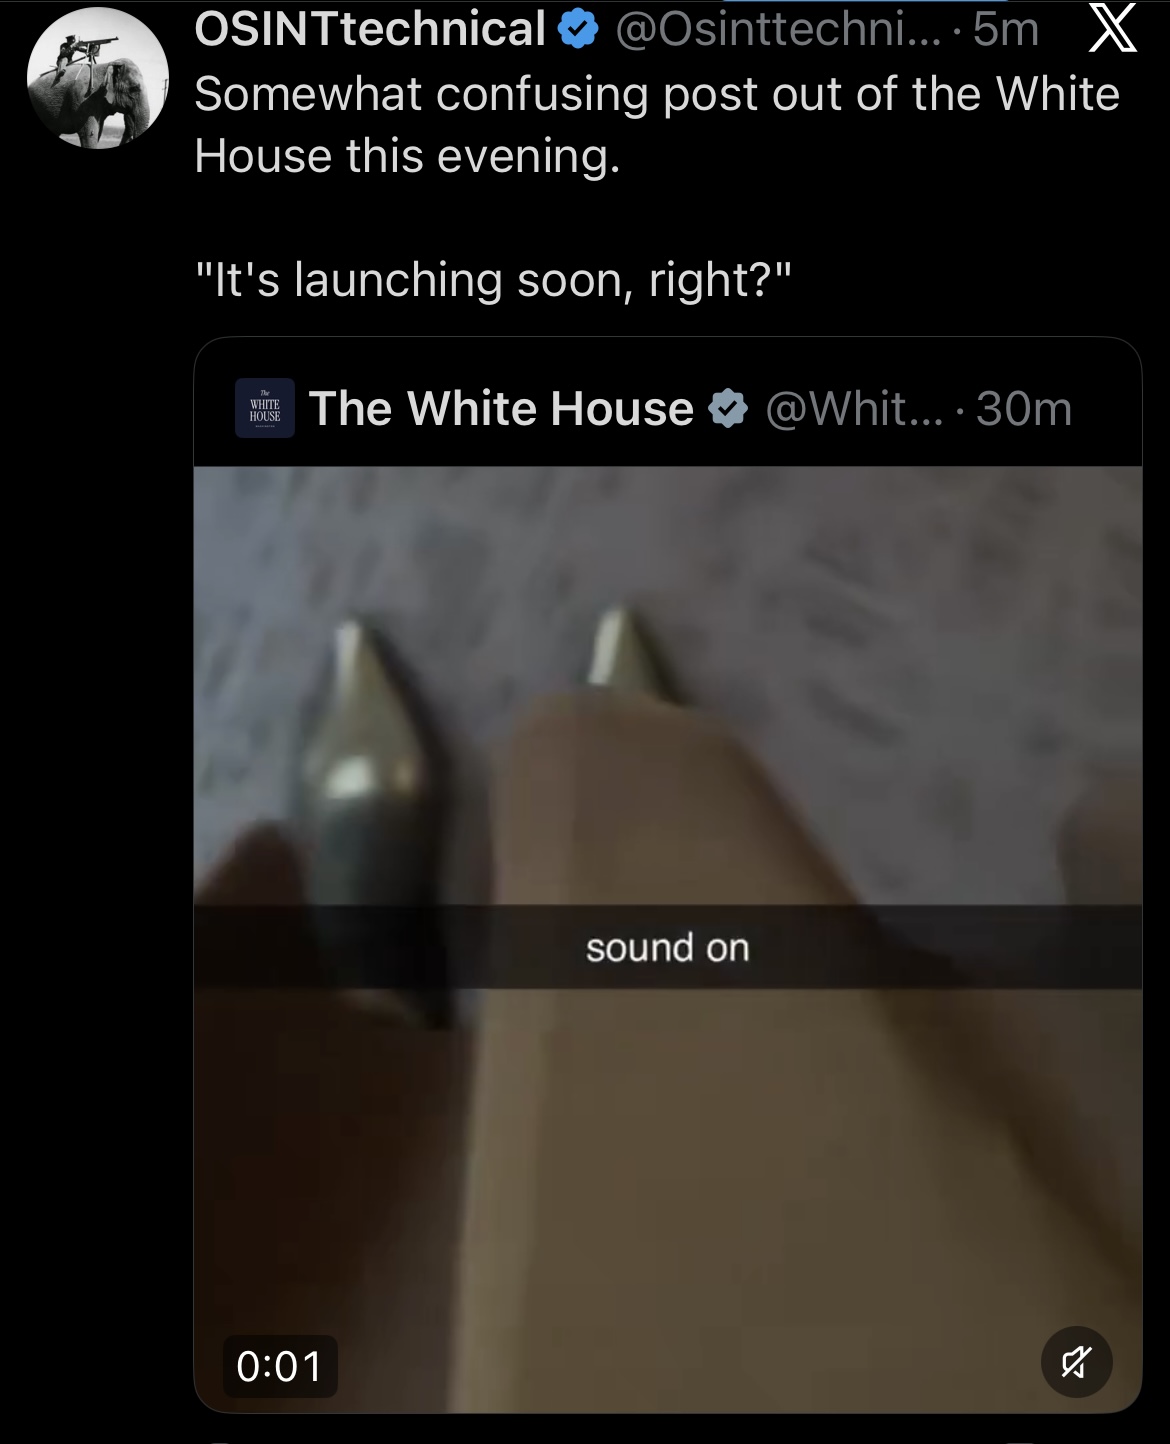Image resolution: width=1170 pixels, height=1444 pixels.
Task: Click the 0:01 video time indicator
Action: click(280, 1366)
